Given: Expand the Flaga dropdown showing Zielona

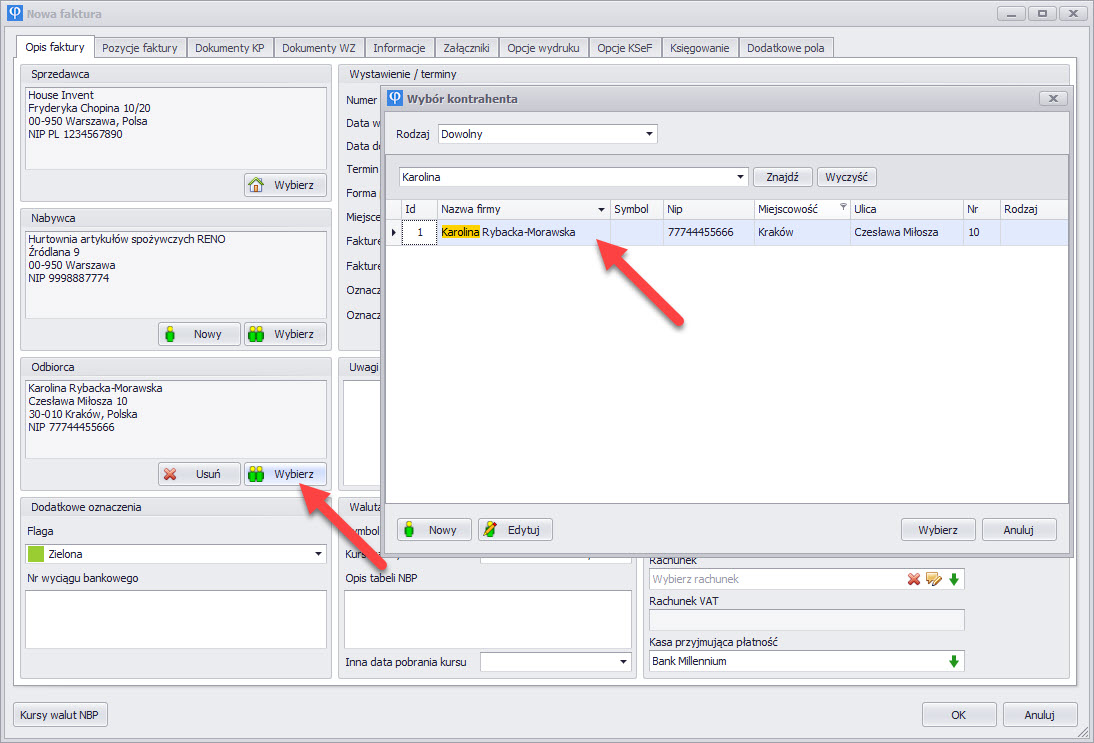Looking at the screenshot, I should (318, 554).
